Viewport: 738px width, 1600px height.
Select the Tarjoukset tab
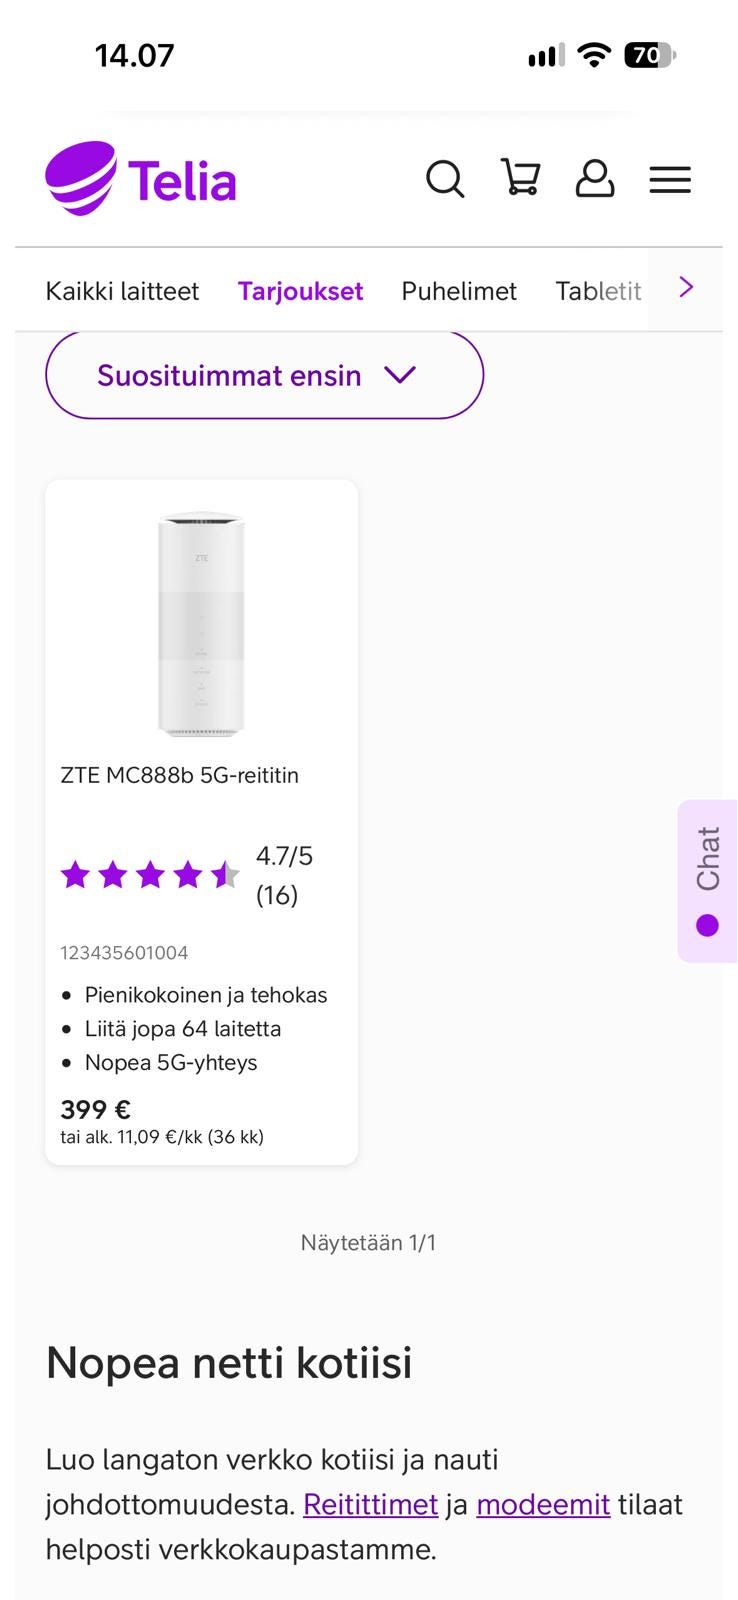coord(300,291)
